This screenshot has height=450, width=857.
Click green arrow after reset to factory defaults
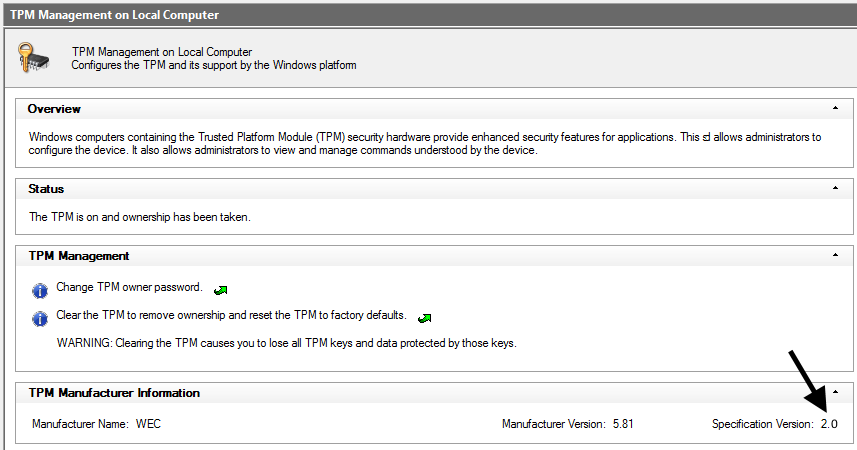[x=424, y=318]
